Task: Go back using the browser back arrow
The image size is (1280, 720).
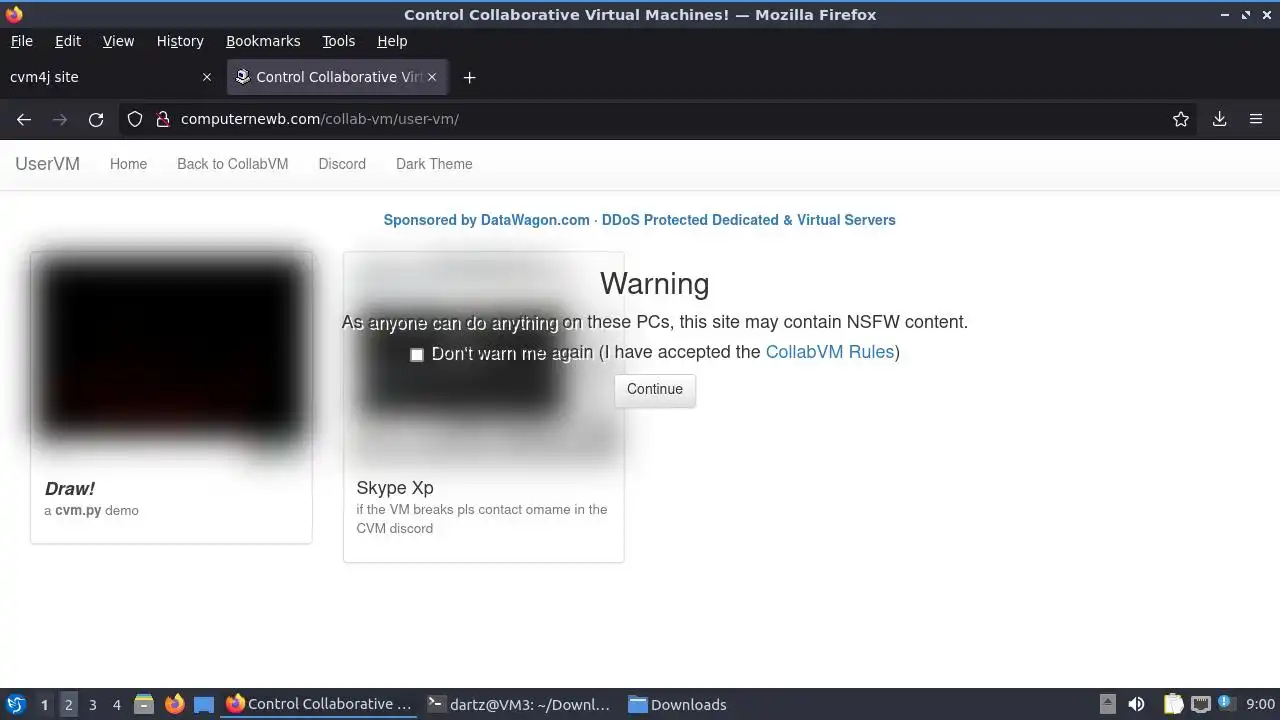Action: pos(24,119)
